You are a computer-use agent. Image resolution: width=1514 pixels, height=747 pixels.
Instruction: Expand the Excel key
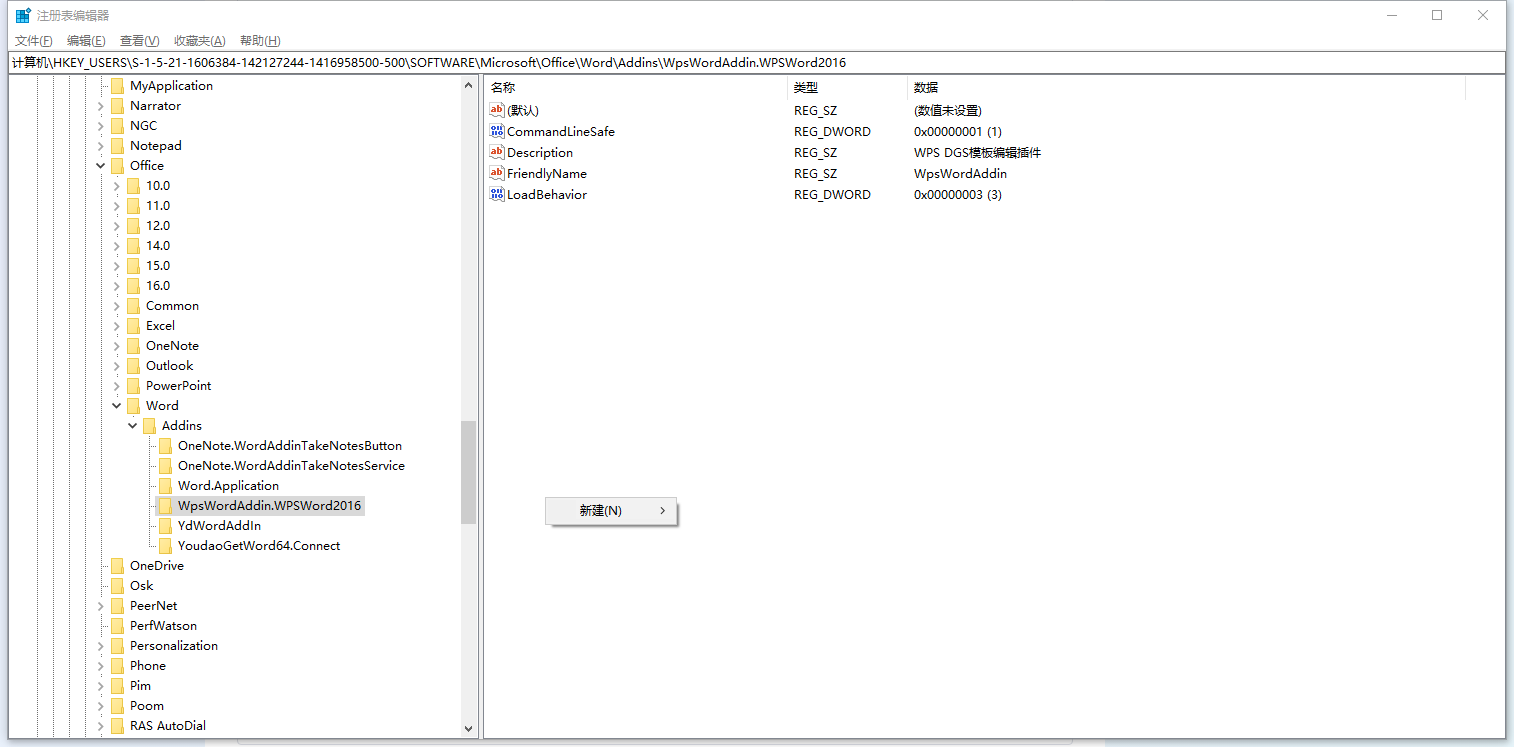117,326
